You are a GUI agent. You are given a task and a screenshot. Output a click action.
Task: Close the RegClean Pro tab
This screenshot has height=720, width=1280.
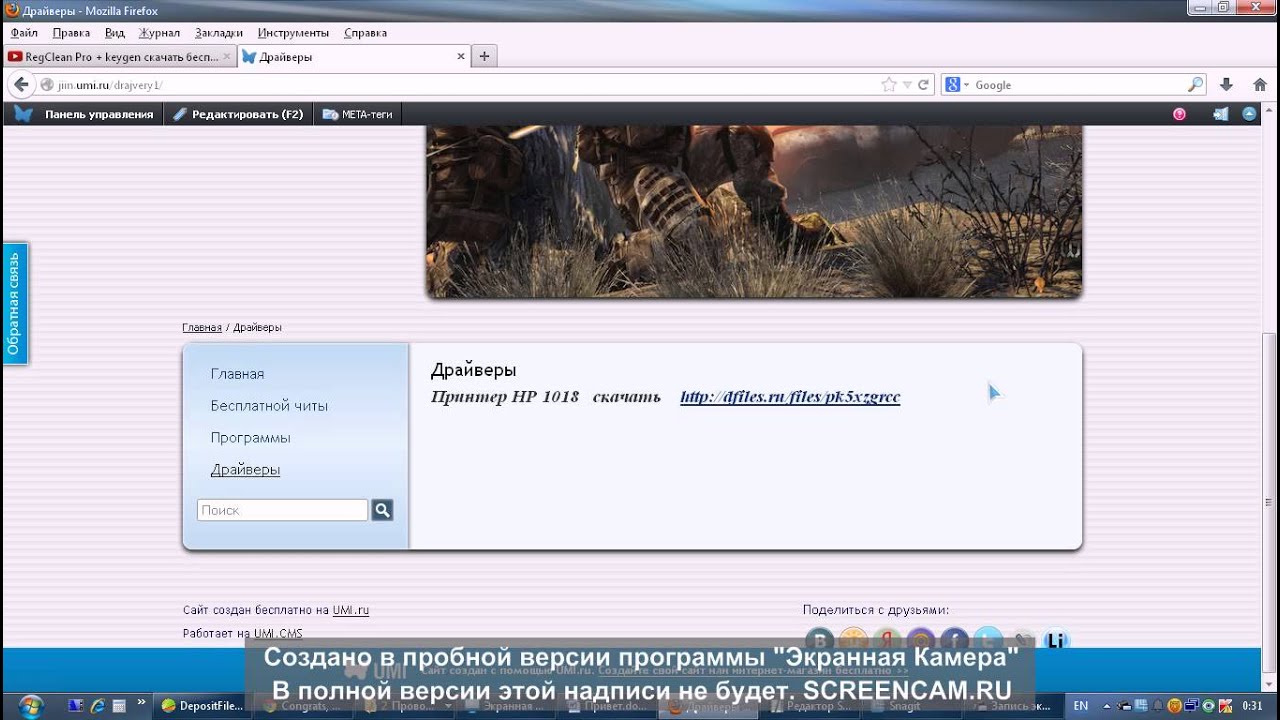point(226,57)
